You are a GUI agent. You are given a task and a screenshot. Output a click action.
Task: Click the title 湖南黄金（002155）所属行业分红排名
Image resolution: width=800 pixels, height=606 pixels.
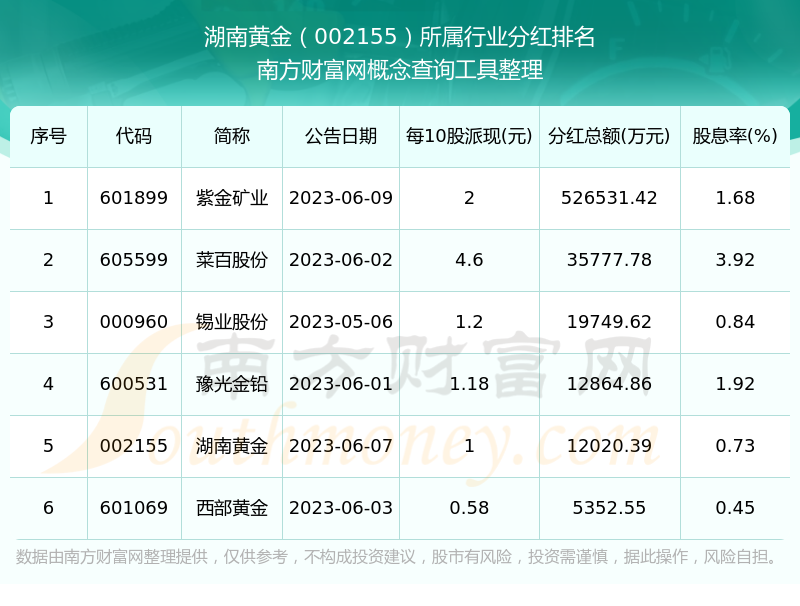(x=399, y=37)
